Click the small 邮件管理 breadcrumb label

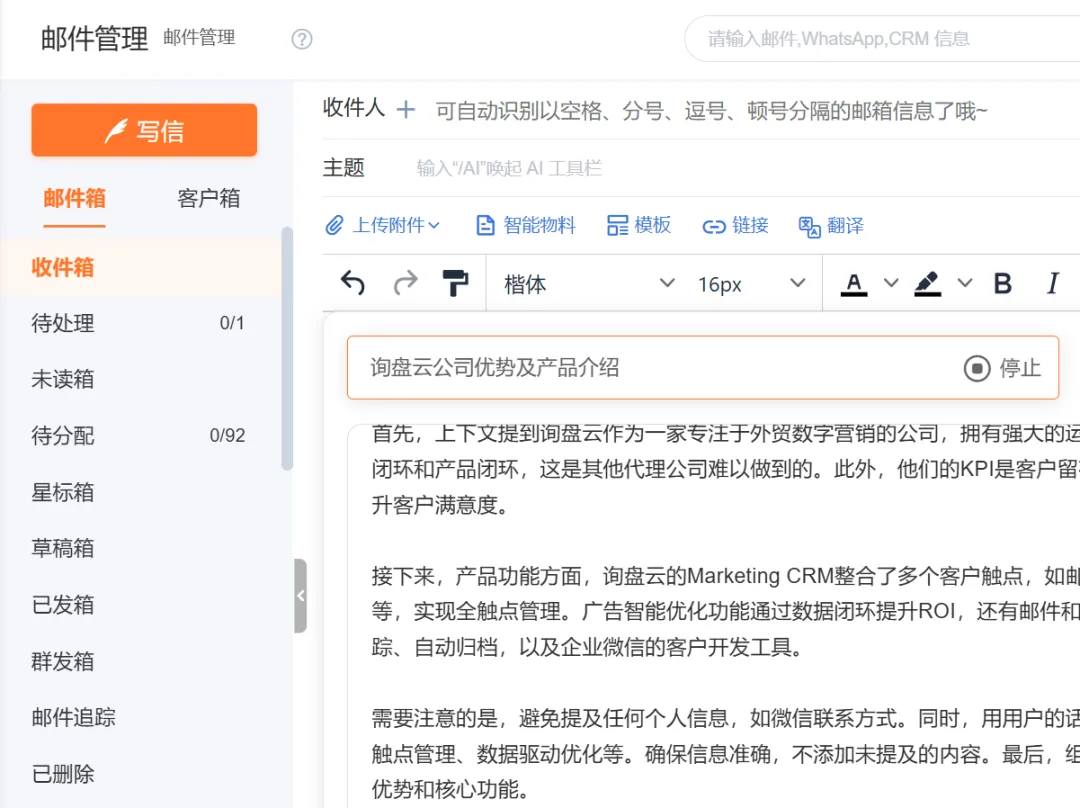coord(199,37)
